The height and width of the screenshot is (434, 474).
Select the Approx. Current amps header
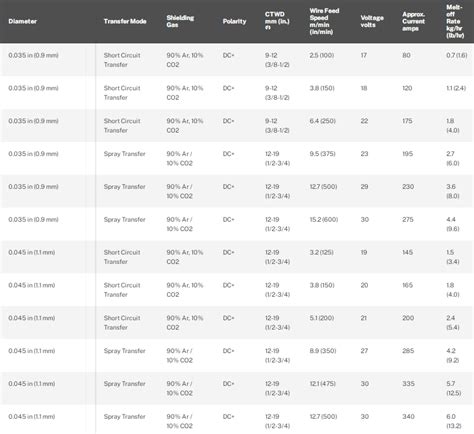tap(413, 21)
